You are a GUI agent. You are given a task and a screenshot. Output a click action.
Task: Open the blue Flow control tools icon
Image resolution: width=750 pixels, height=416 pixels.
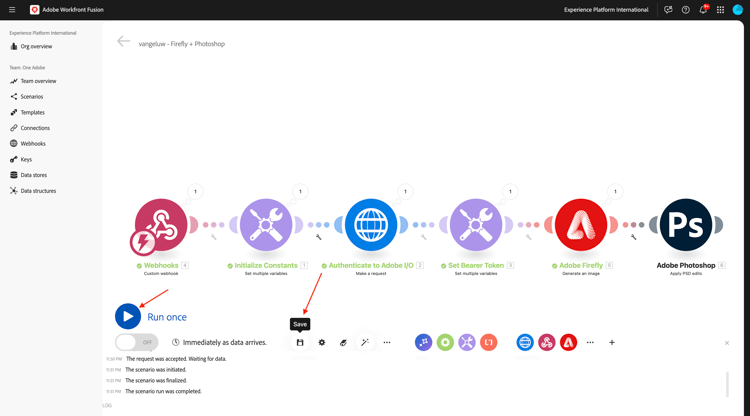tap(423, 342)
